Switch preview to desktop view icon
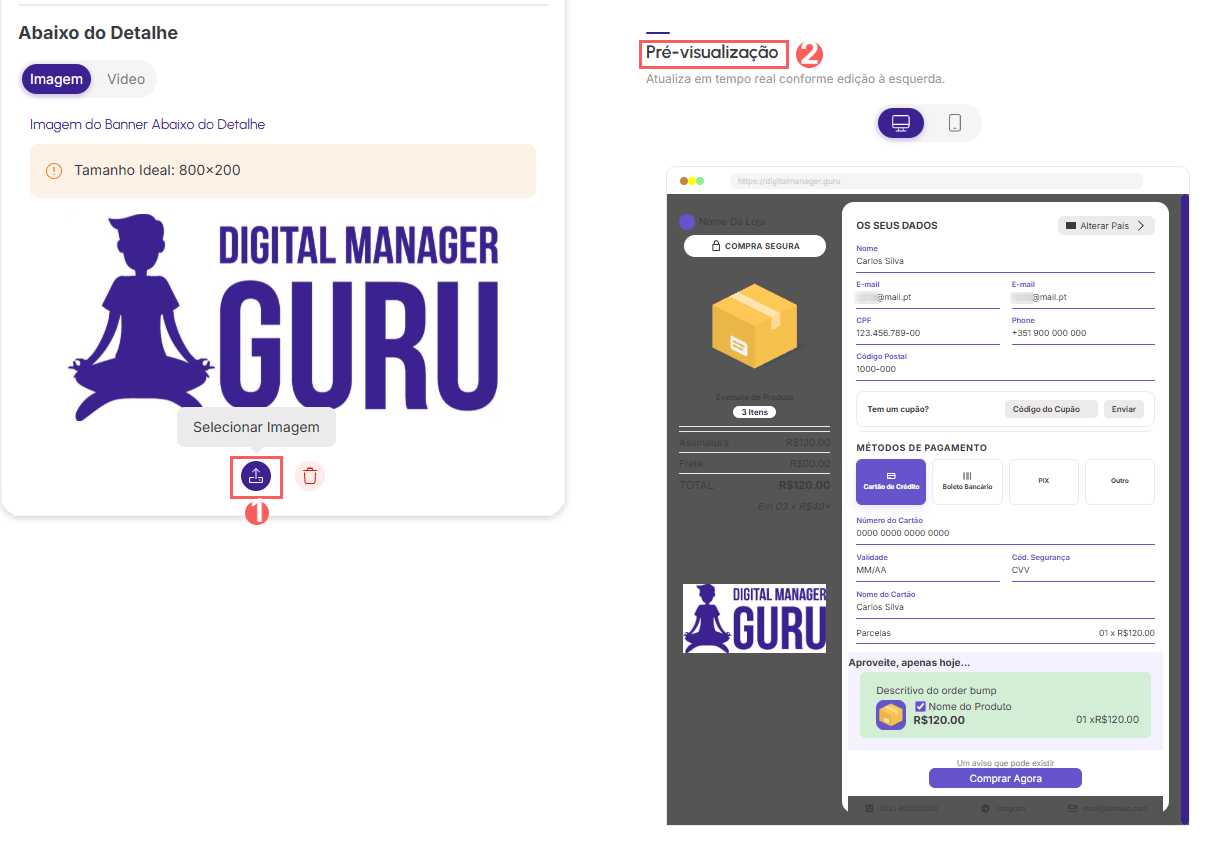The width and height of the screenshot is (1227, 852). 901,123
